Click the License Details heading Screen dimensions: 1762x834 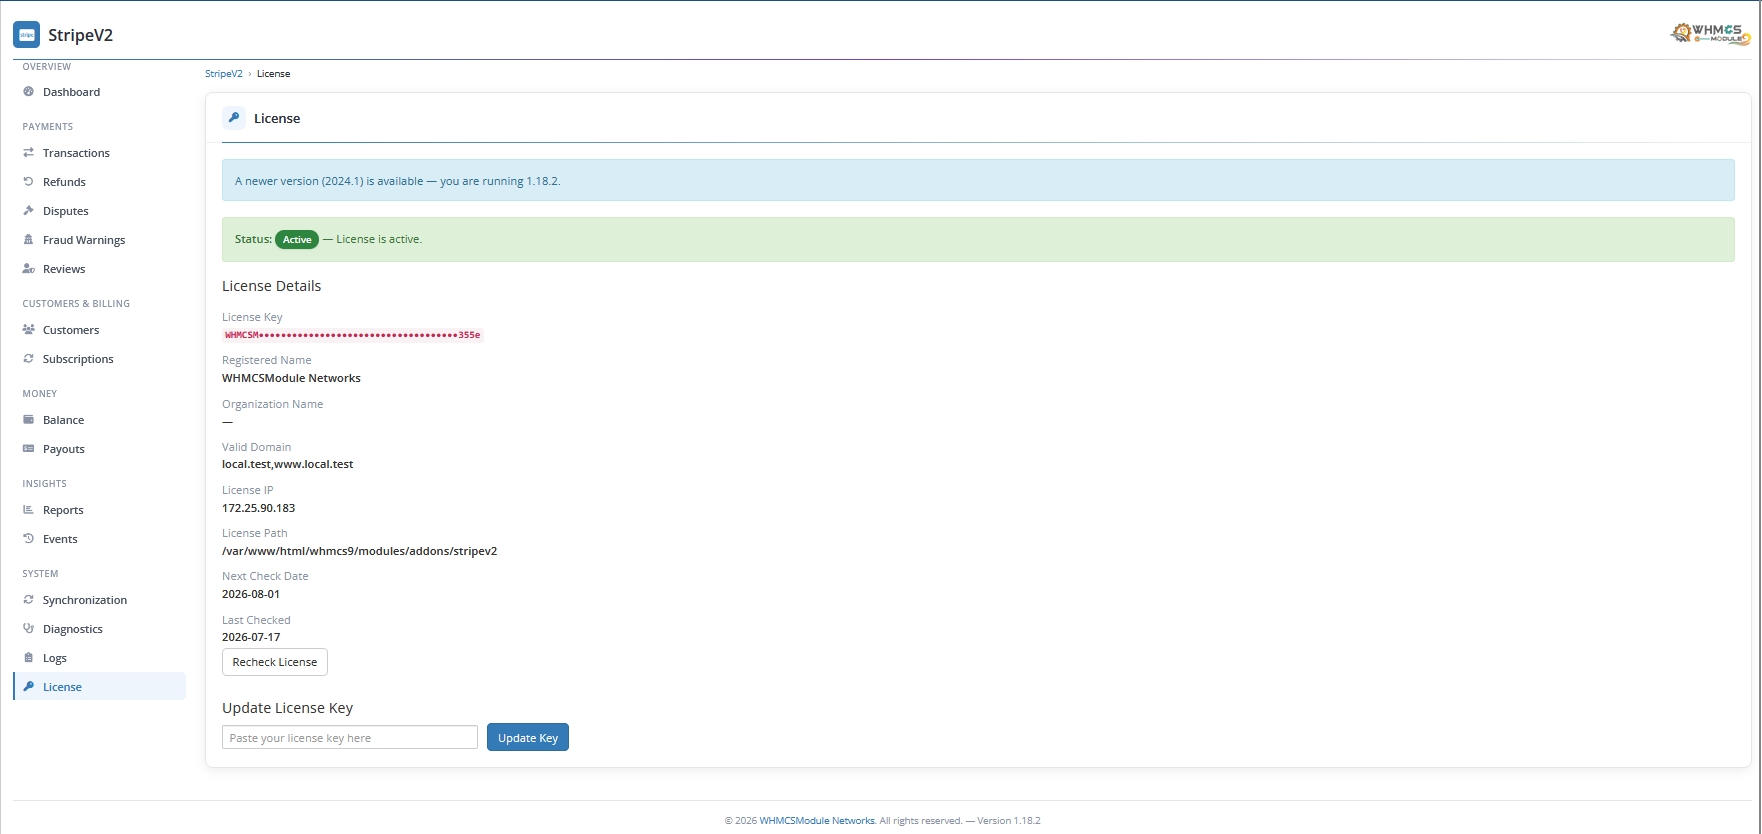pos(271,286)
